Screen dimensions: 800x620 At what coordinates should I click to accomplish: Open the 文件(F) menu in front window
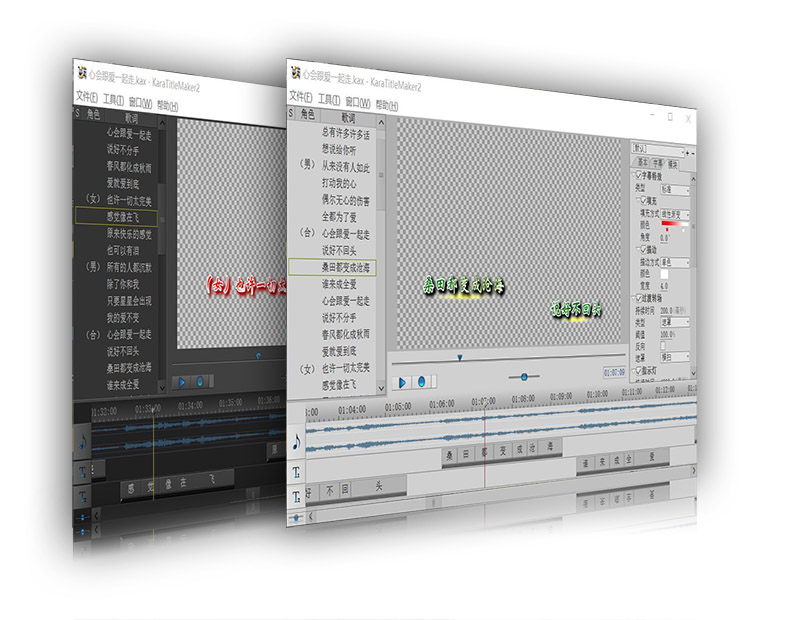click(x=301, y=96)
